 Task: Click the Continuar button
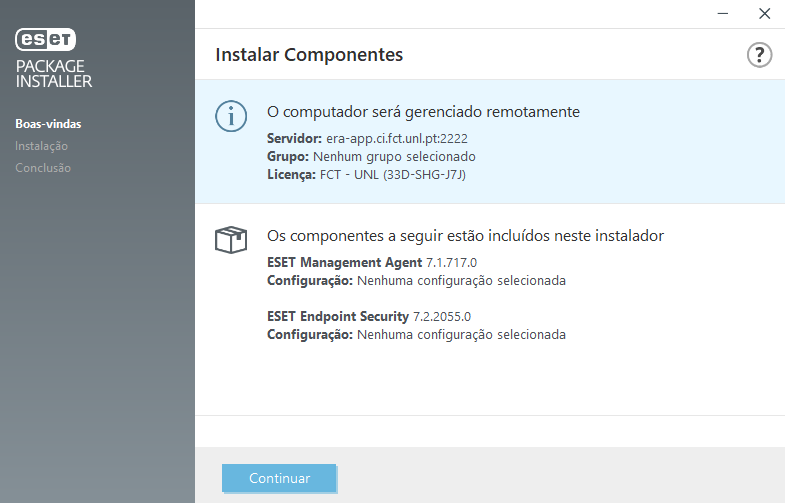279,478
